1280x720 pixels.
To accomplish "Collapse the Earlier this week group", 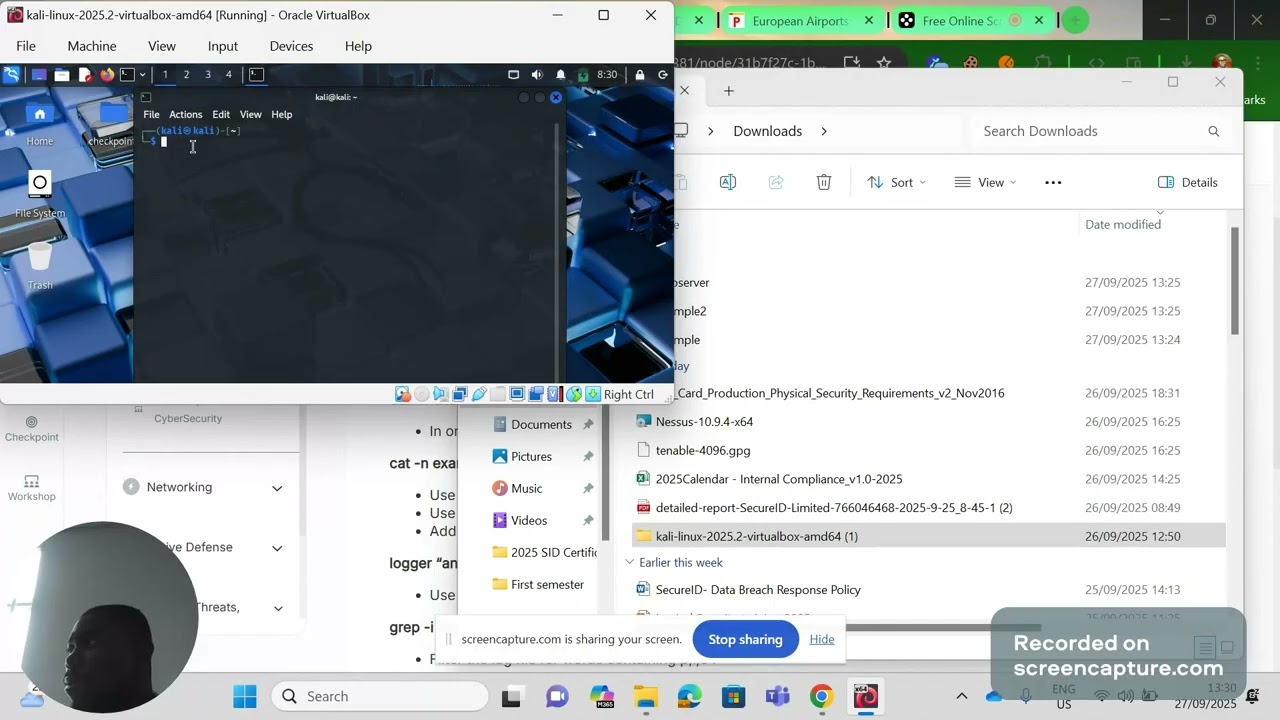I will 630,562.
